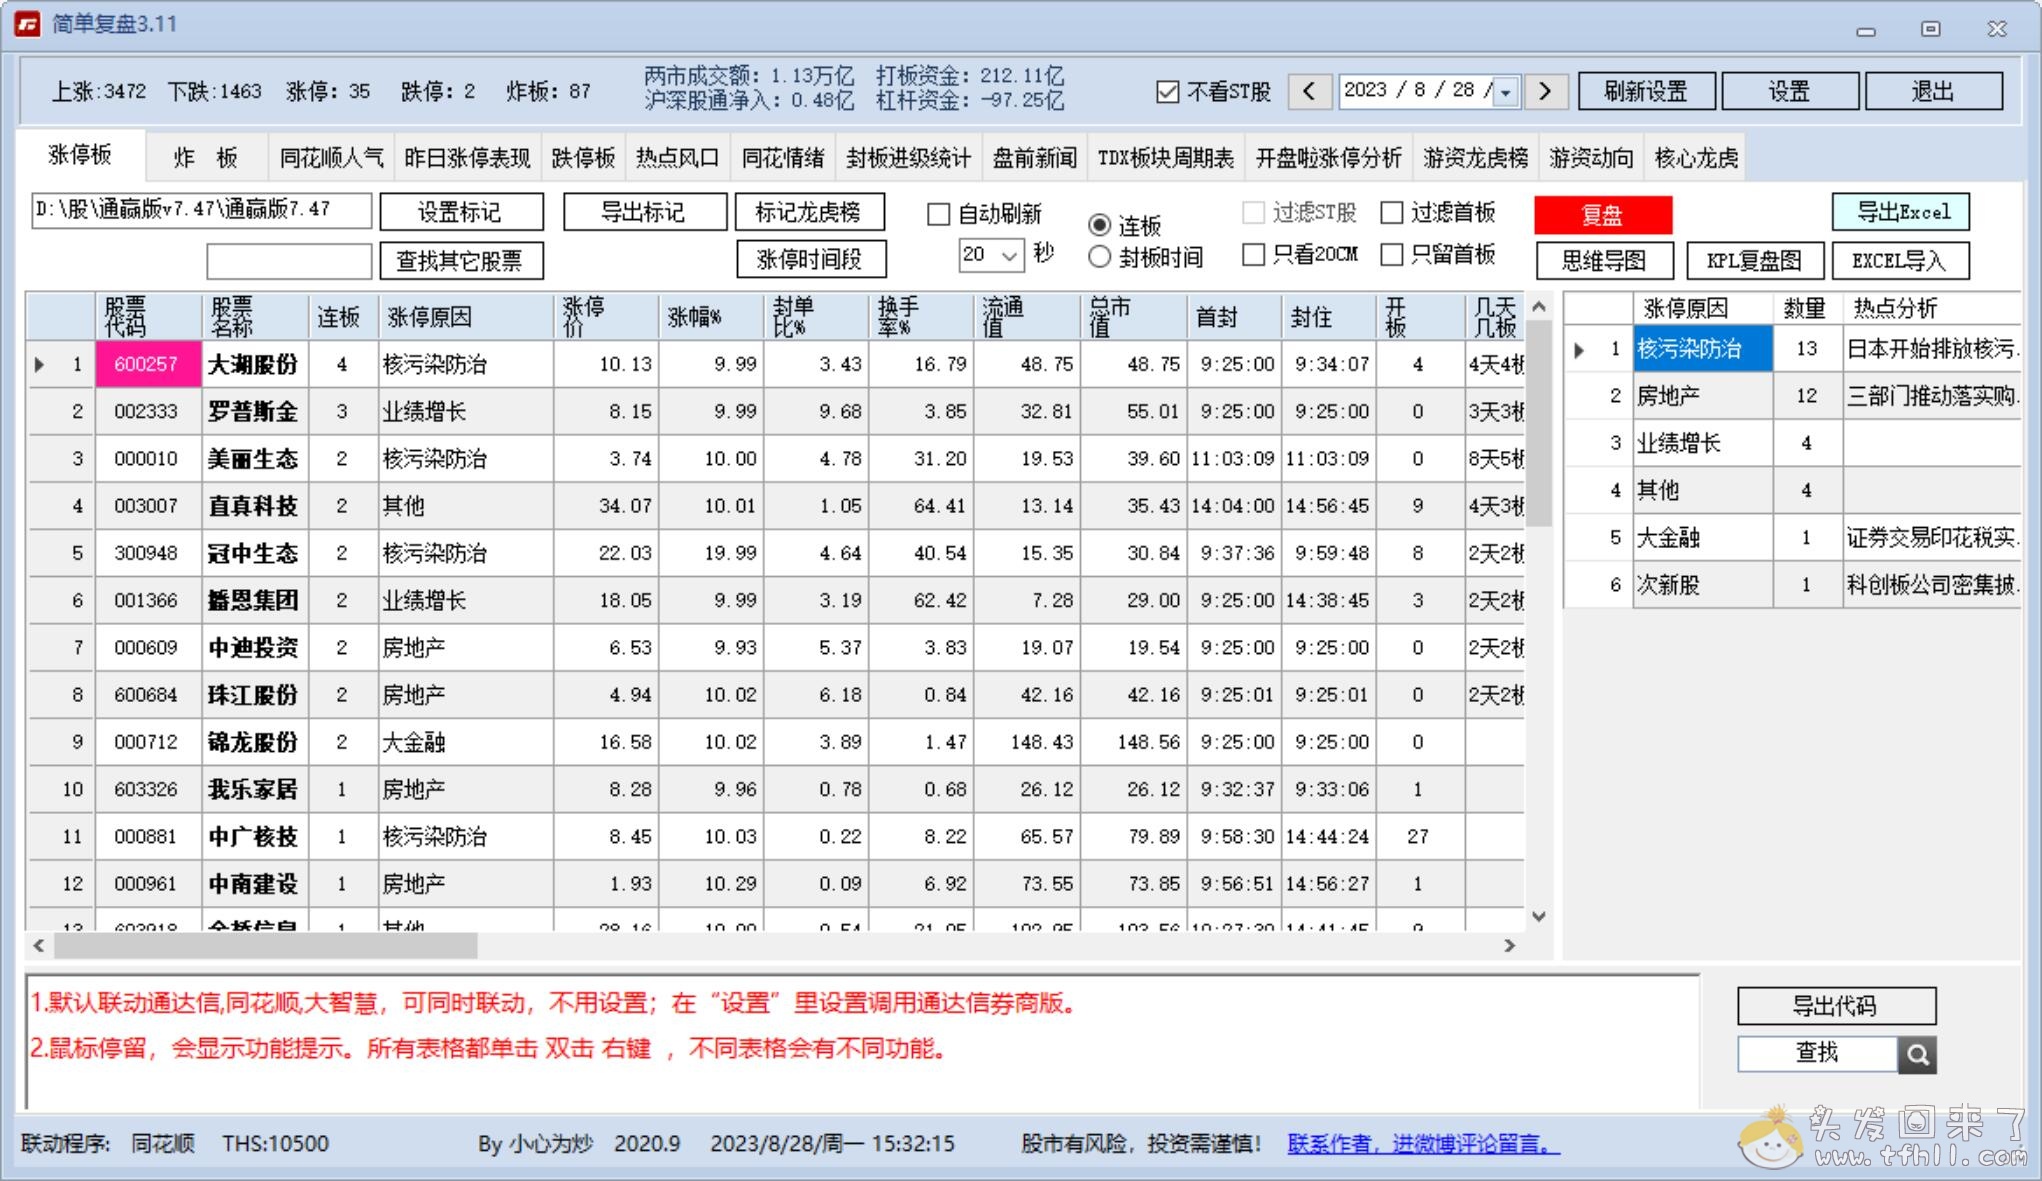Screen dimensions: 2042x1181
Task: Go to next date arrow button
Action: click(x=1545, y=91)
